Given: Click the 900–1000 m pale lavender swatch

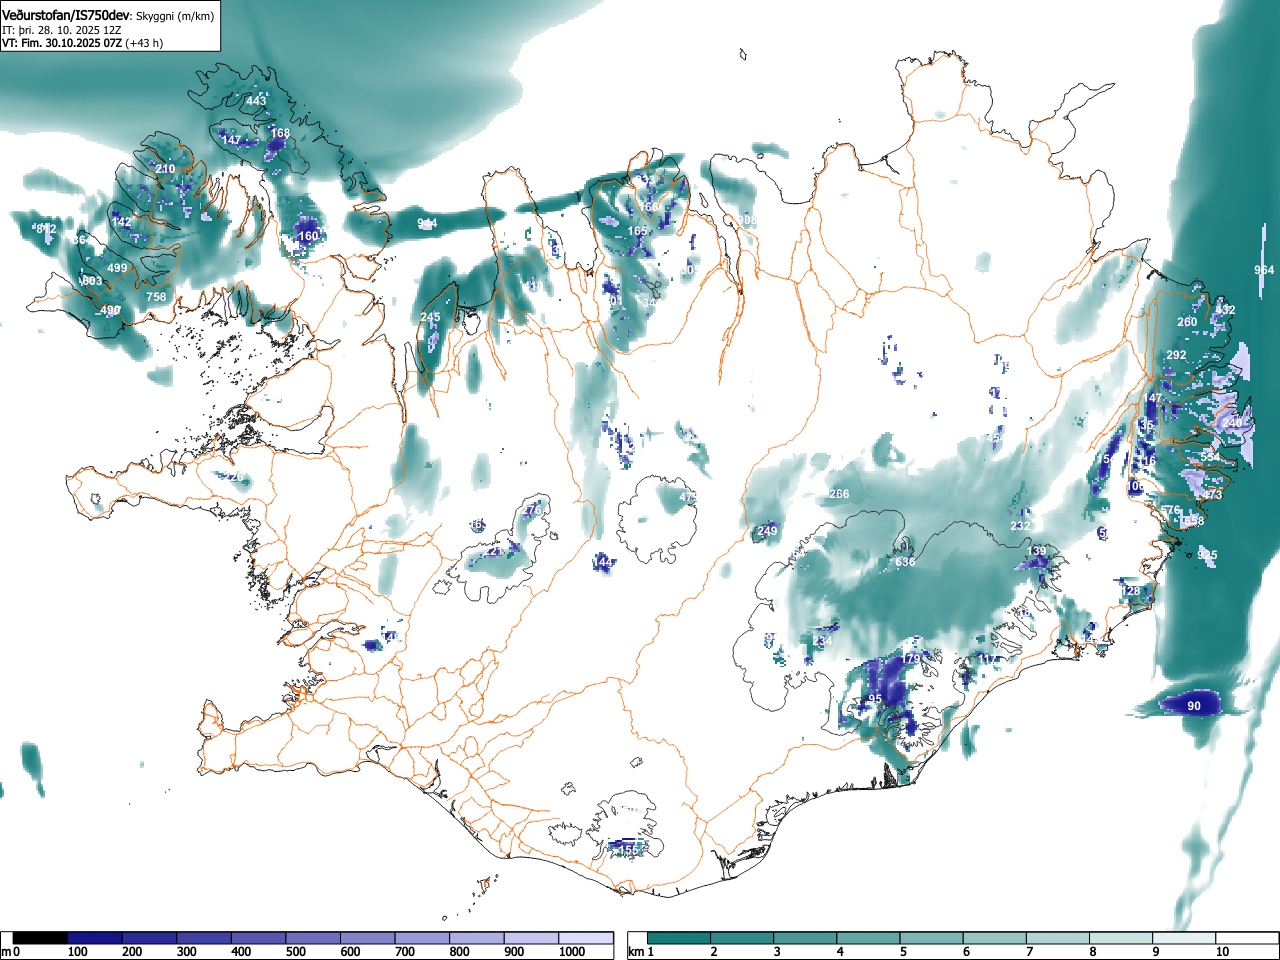Looking at the screenshot, I should click(x=531, y=938).
